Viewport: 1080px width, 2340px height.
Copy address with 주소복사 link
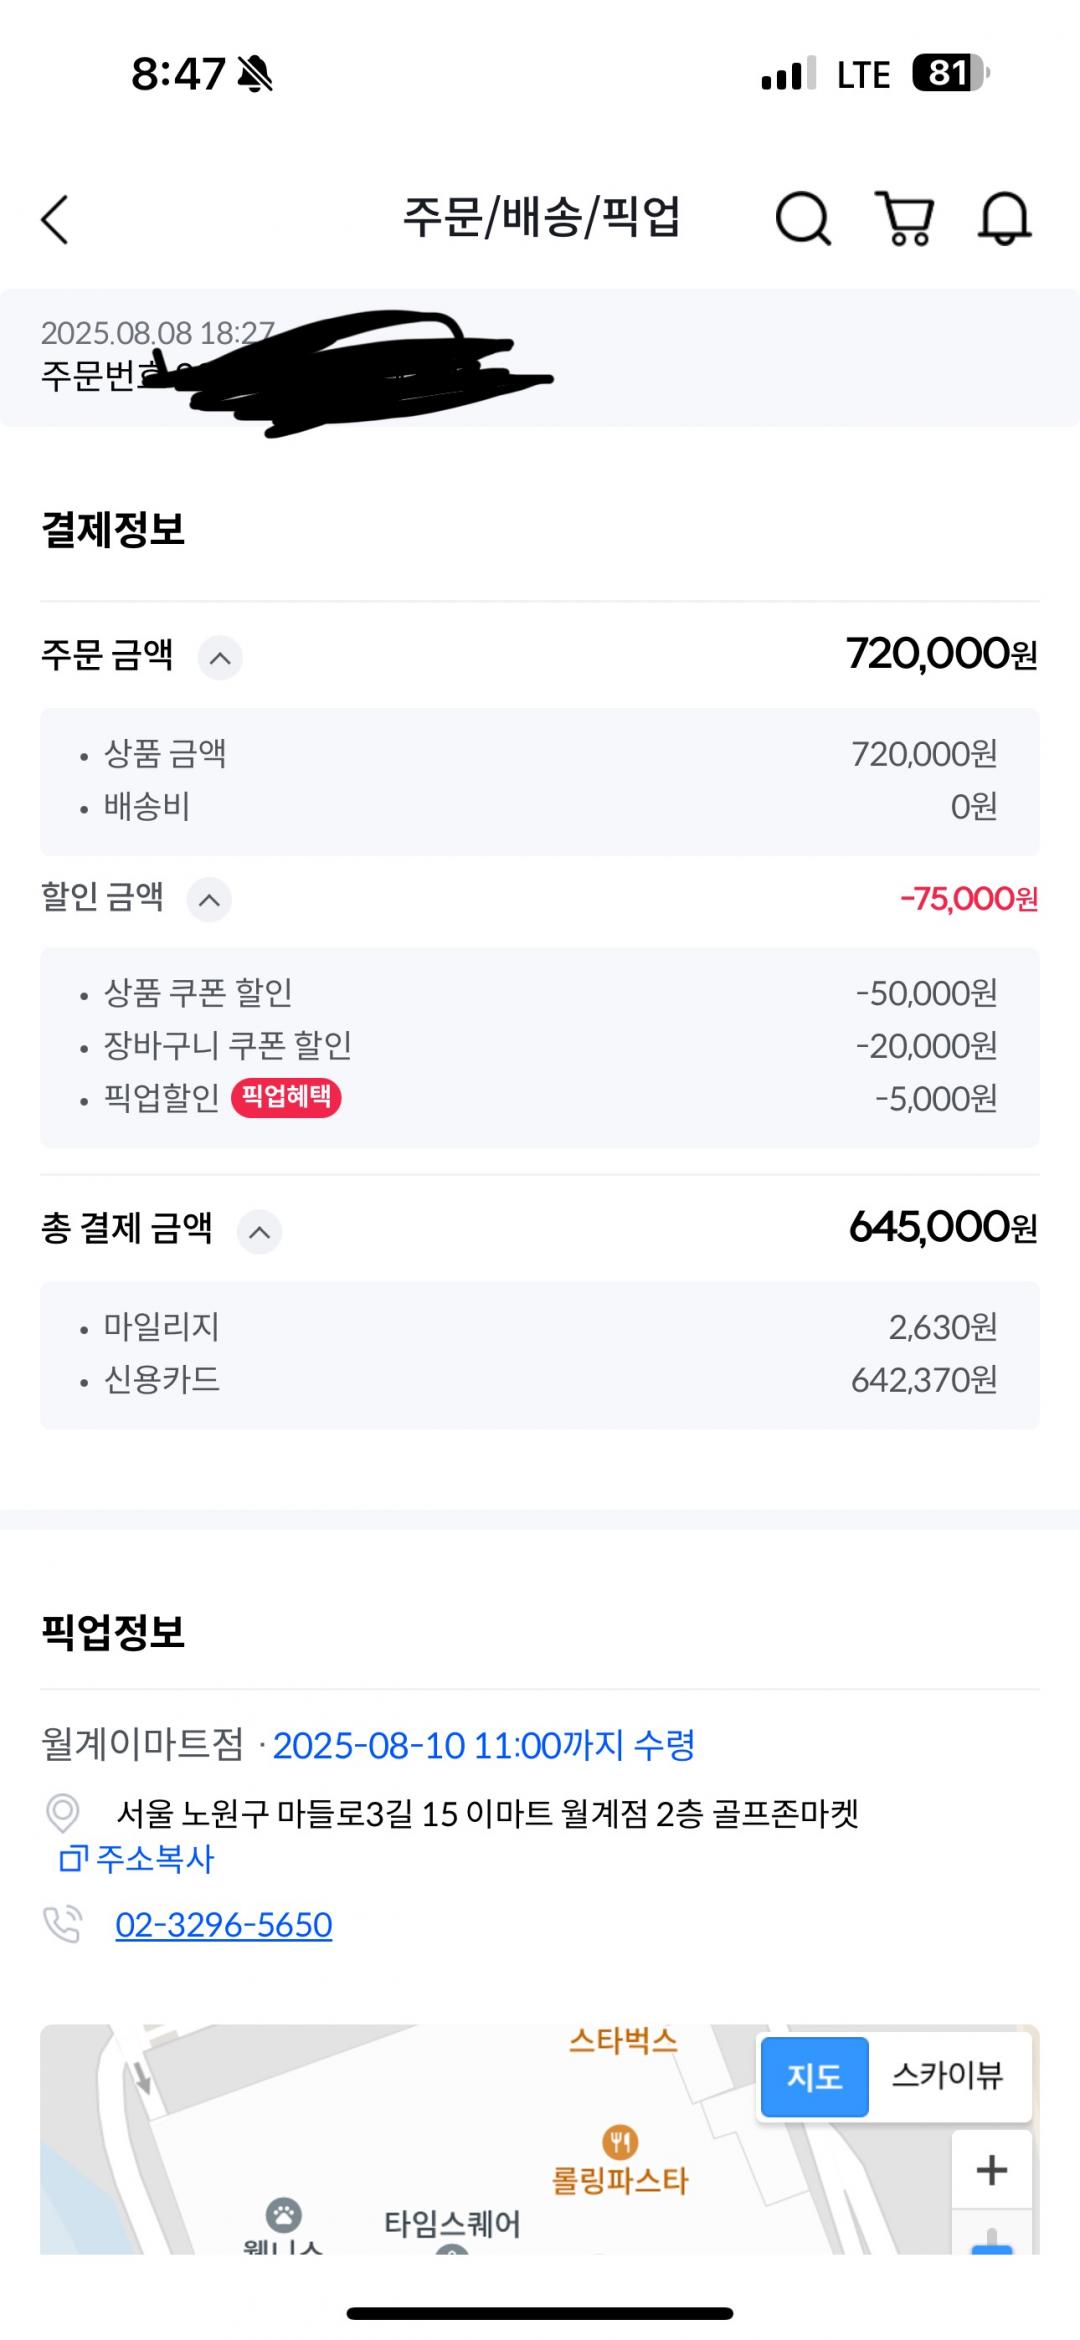tap(137, 1859)
